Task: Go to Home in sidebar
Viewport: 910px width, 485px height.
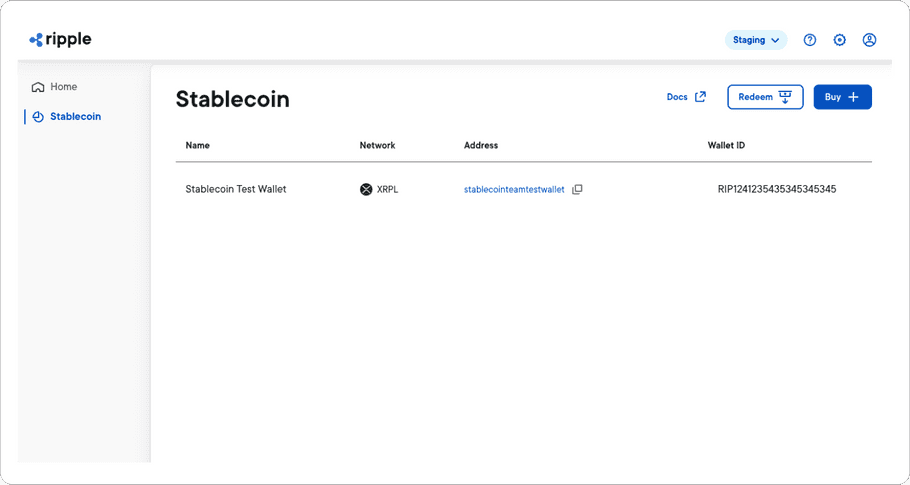Action: point(63,87)
